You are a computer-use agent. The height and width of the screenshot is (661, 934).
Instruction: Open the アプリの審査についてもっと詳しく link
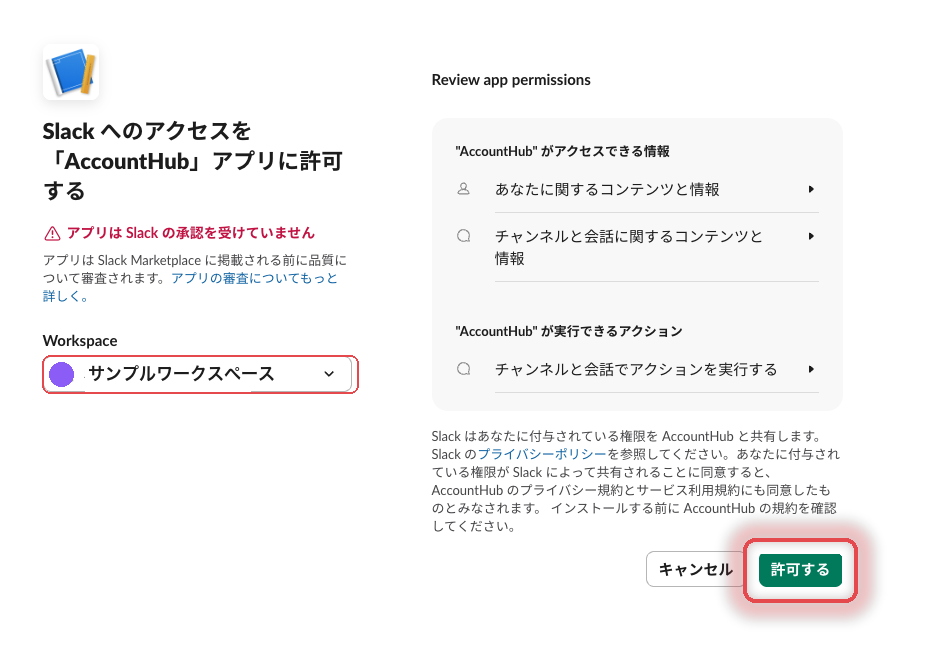pos(190,287)
